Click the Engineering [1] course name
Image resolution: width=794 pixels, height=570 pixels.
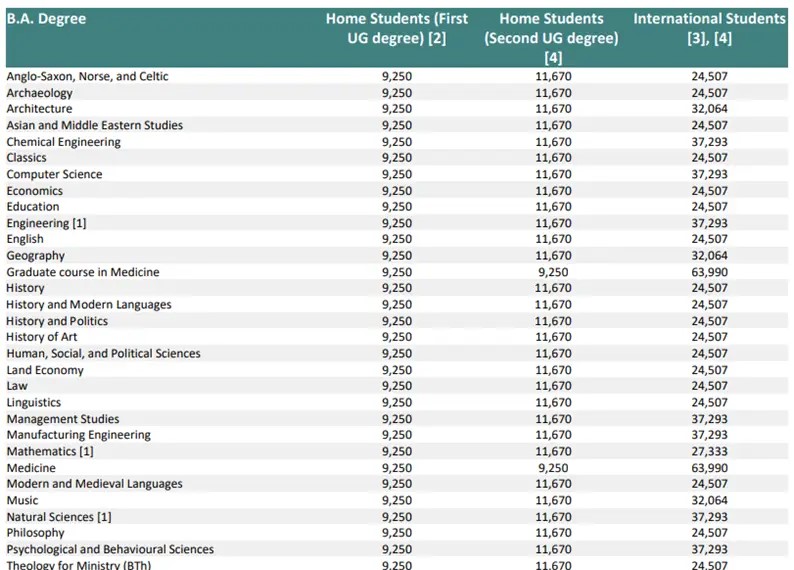click(x=46, y=223)
